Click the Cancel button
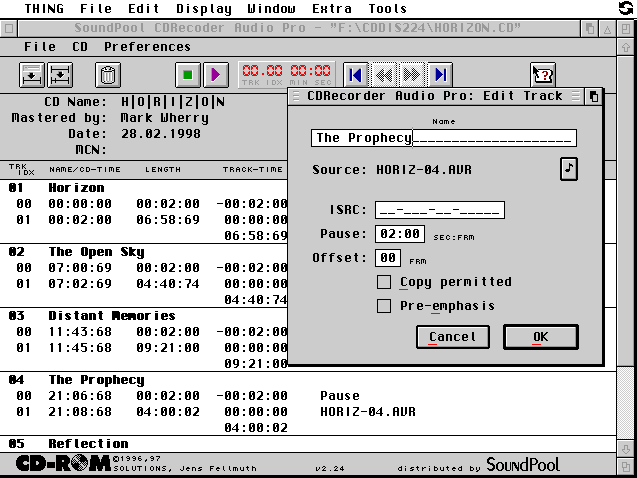The image size is (637, 478). tap(453, 337)
